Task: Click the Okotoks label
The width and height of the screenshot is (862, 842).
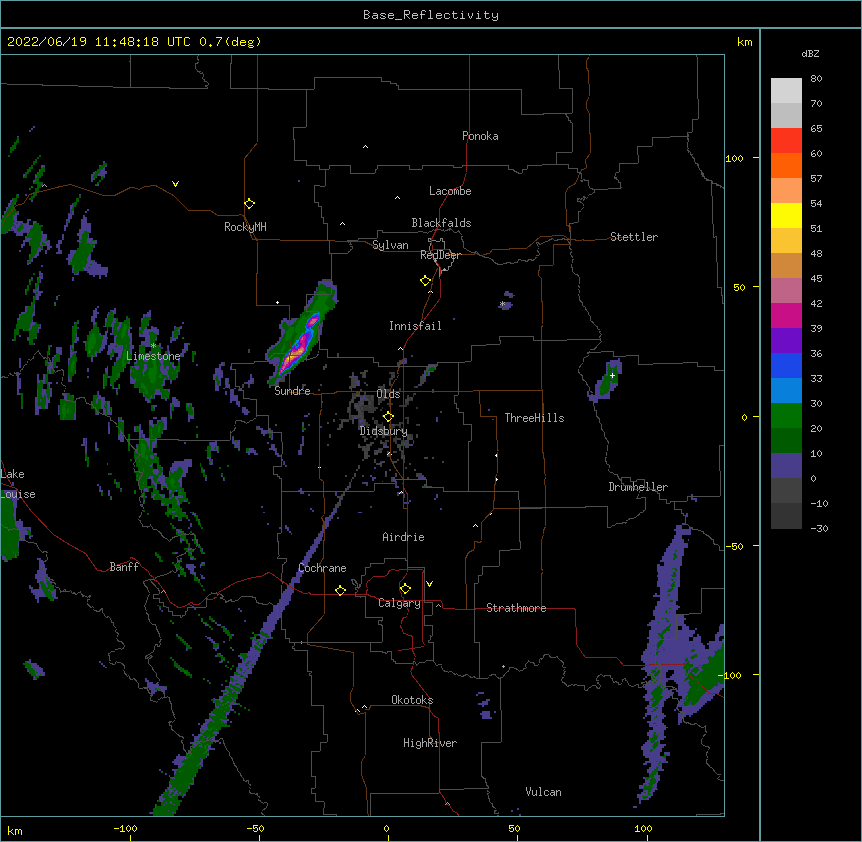Action: 412,700
